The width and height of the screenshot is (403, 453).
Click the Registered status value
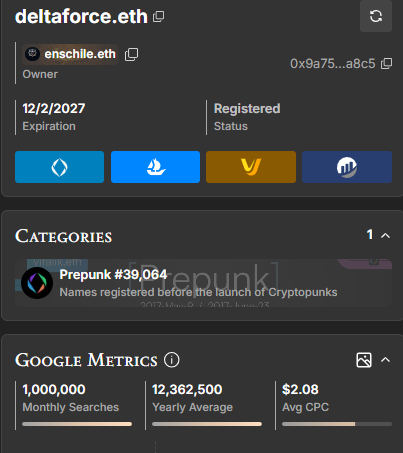point(247,108)
